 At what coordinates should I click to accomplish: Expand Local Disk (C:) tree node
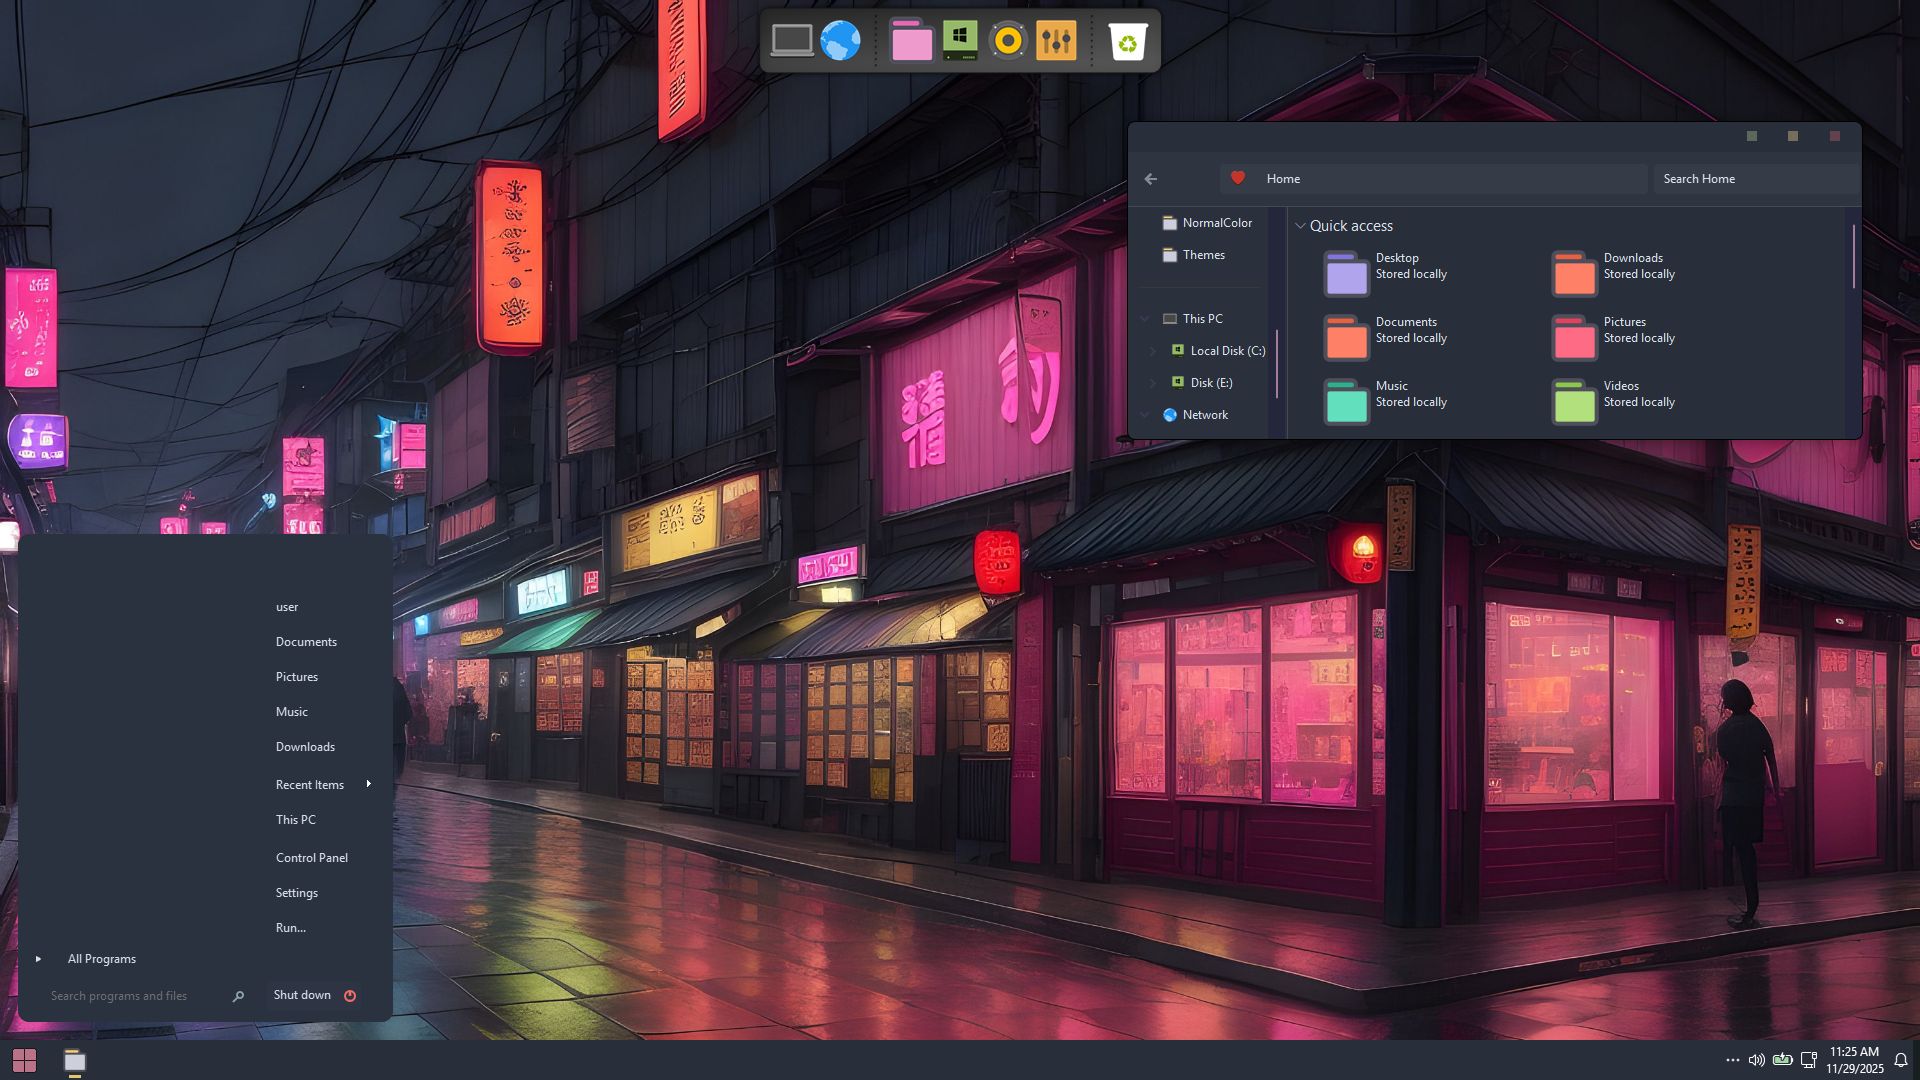1152,351
